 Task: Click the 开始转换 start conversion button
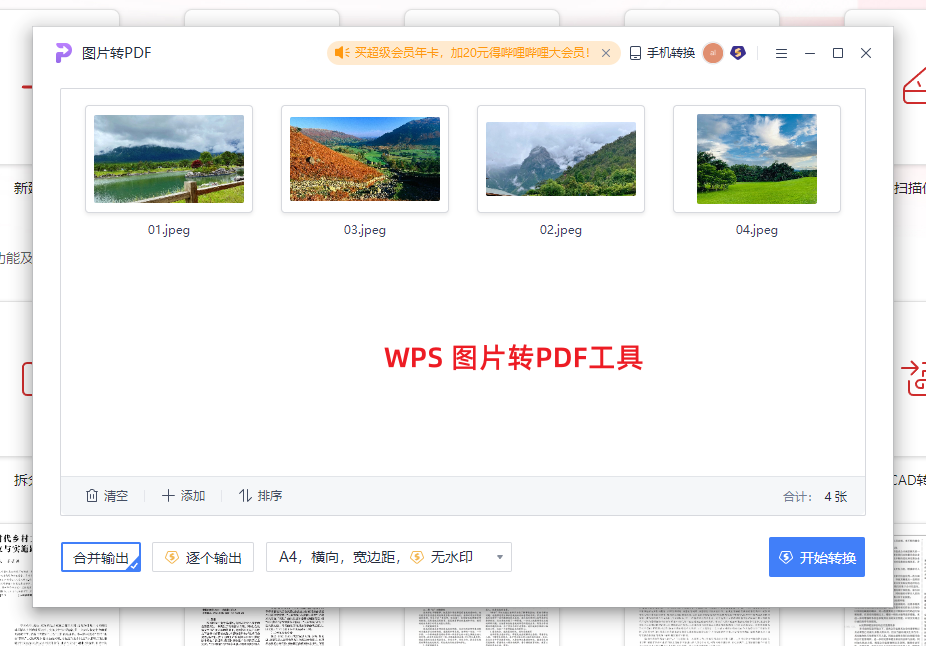(817, 557)
